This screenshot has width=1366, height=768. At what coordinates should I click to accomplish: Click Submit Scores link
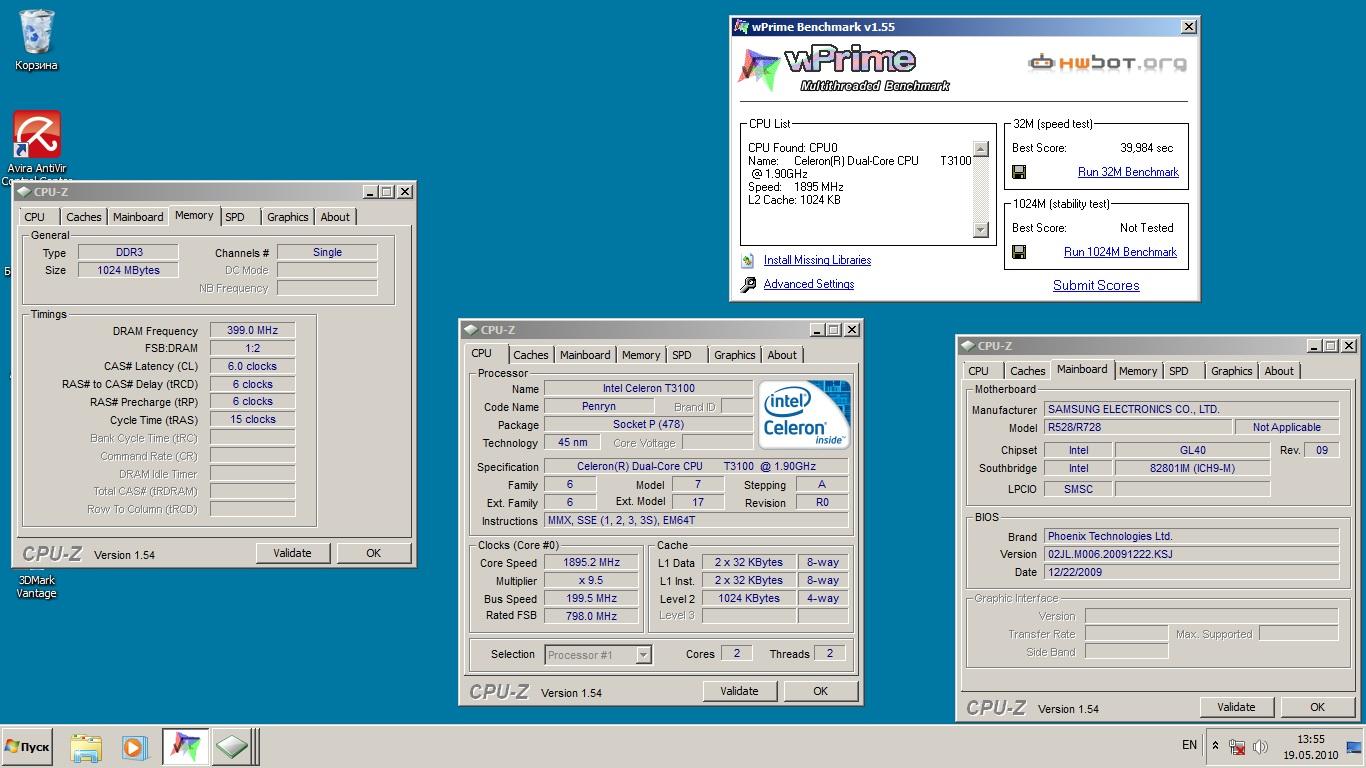pyautogui.click(x=1096, y=285)
